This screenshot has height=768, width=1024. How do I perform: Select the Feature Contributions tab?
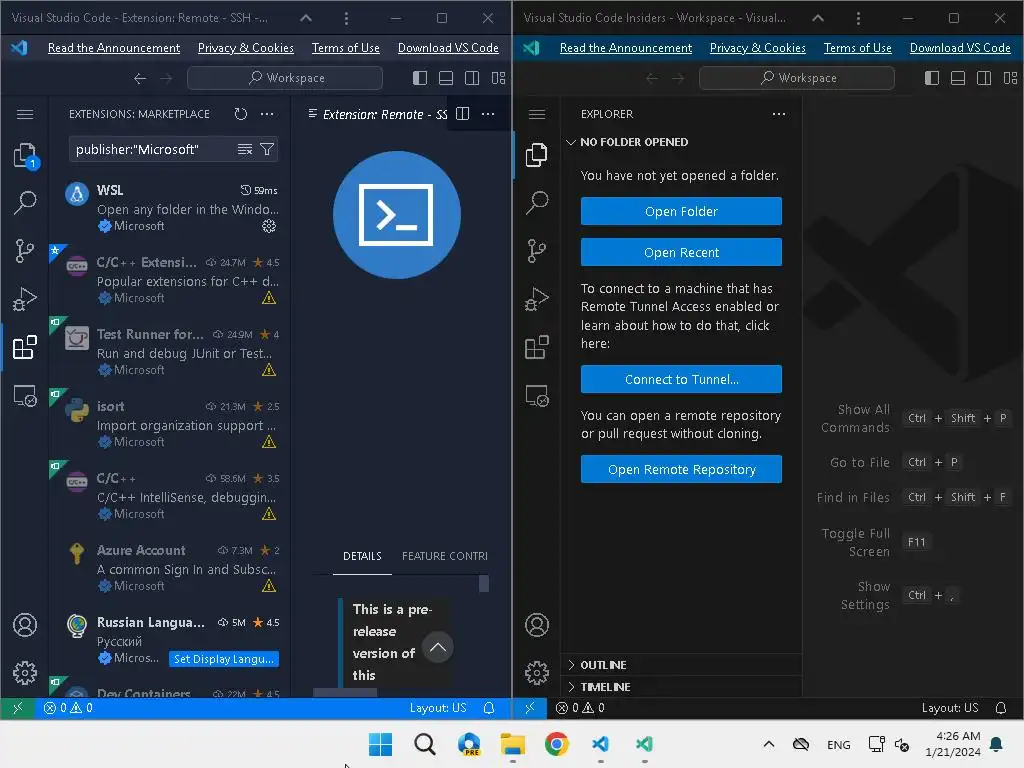coord(445,556)
